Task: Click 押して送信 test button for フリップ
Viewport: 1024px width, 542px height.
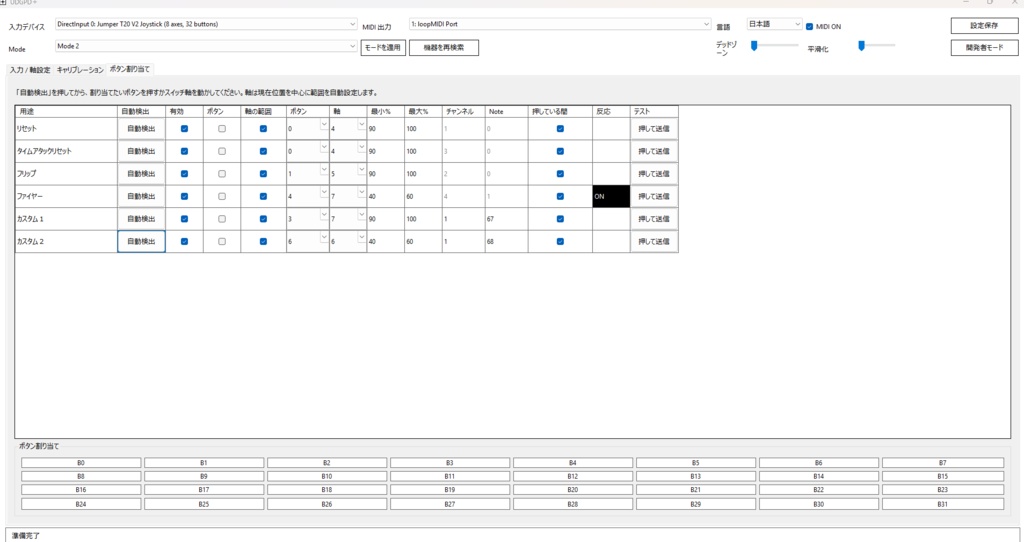Action: click(x=654, y=174)
